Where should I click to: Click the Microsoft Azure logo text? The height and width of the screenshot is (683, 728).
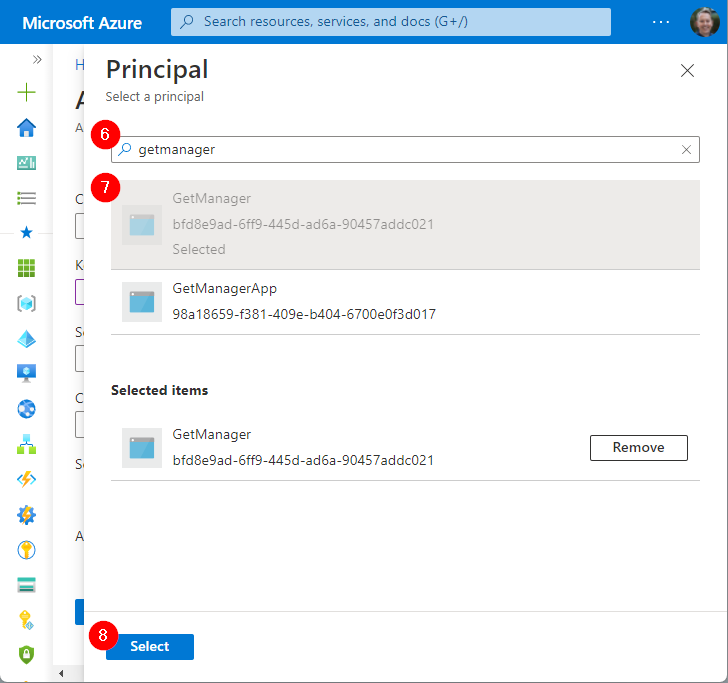point(82,23)
